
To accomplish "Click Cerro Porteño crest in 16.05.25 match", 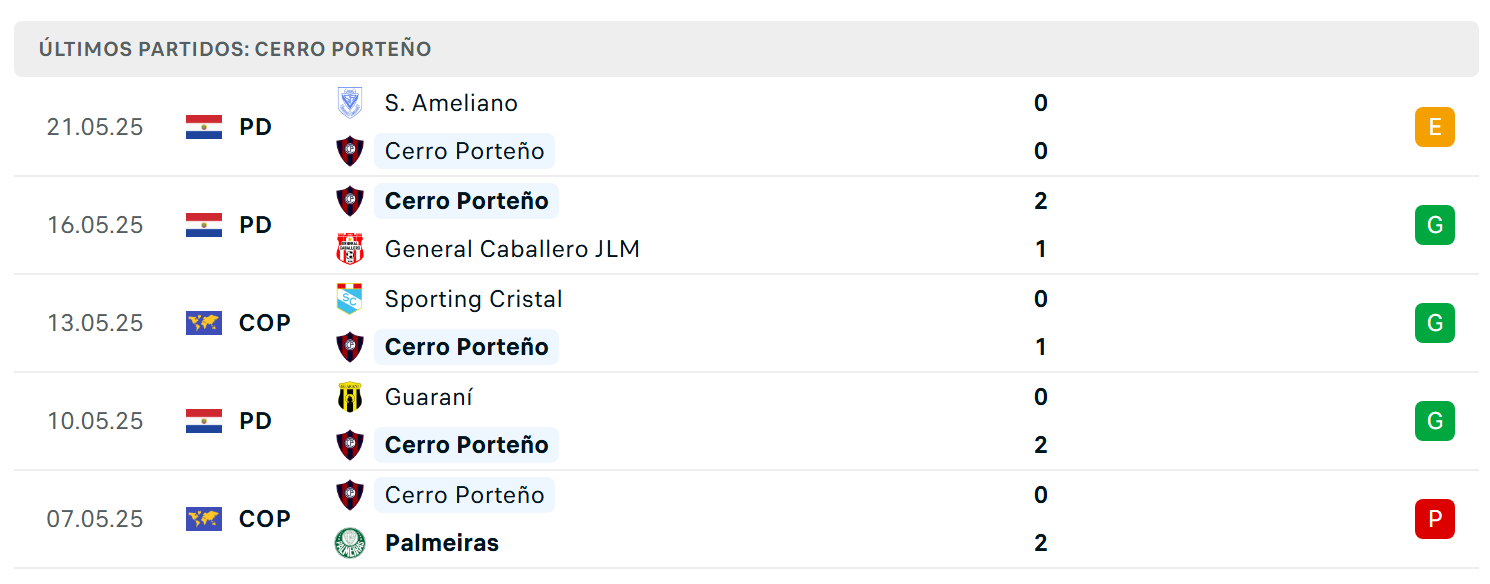I will coord(350,201).
